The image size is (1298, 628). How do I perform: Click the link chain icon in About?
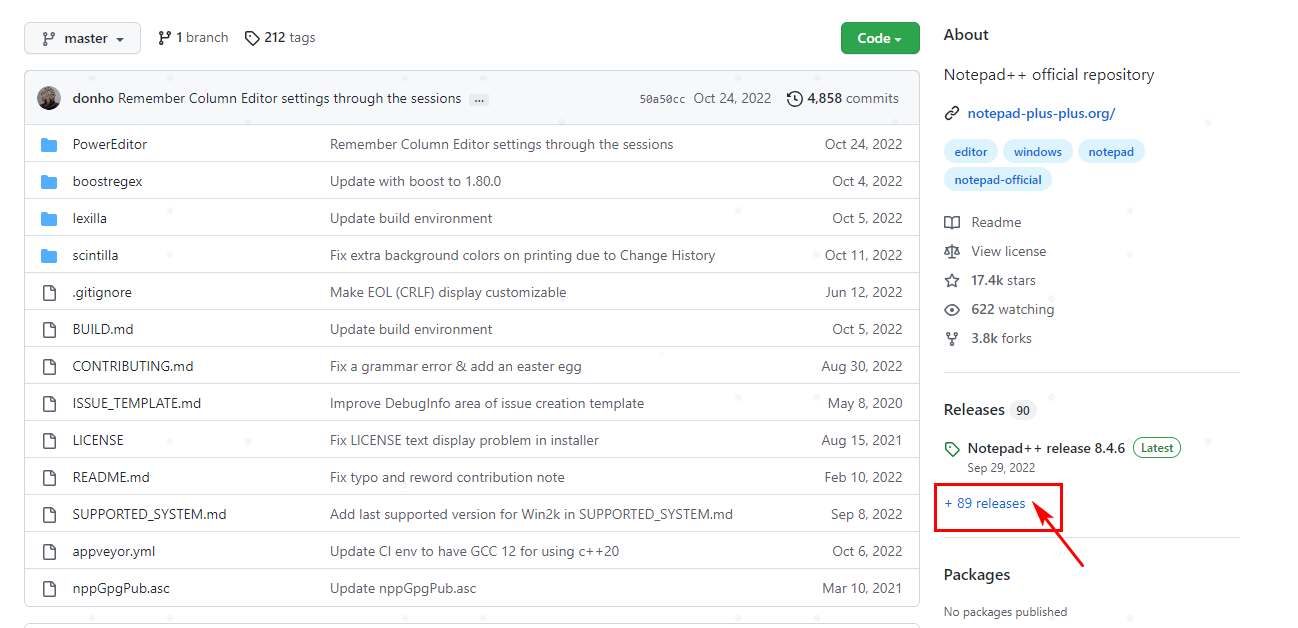(952, 113)
